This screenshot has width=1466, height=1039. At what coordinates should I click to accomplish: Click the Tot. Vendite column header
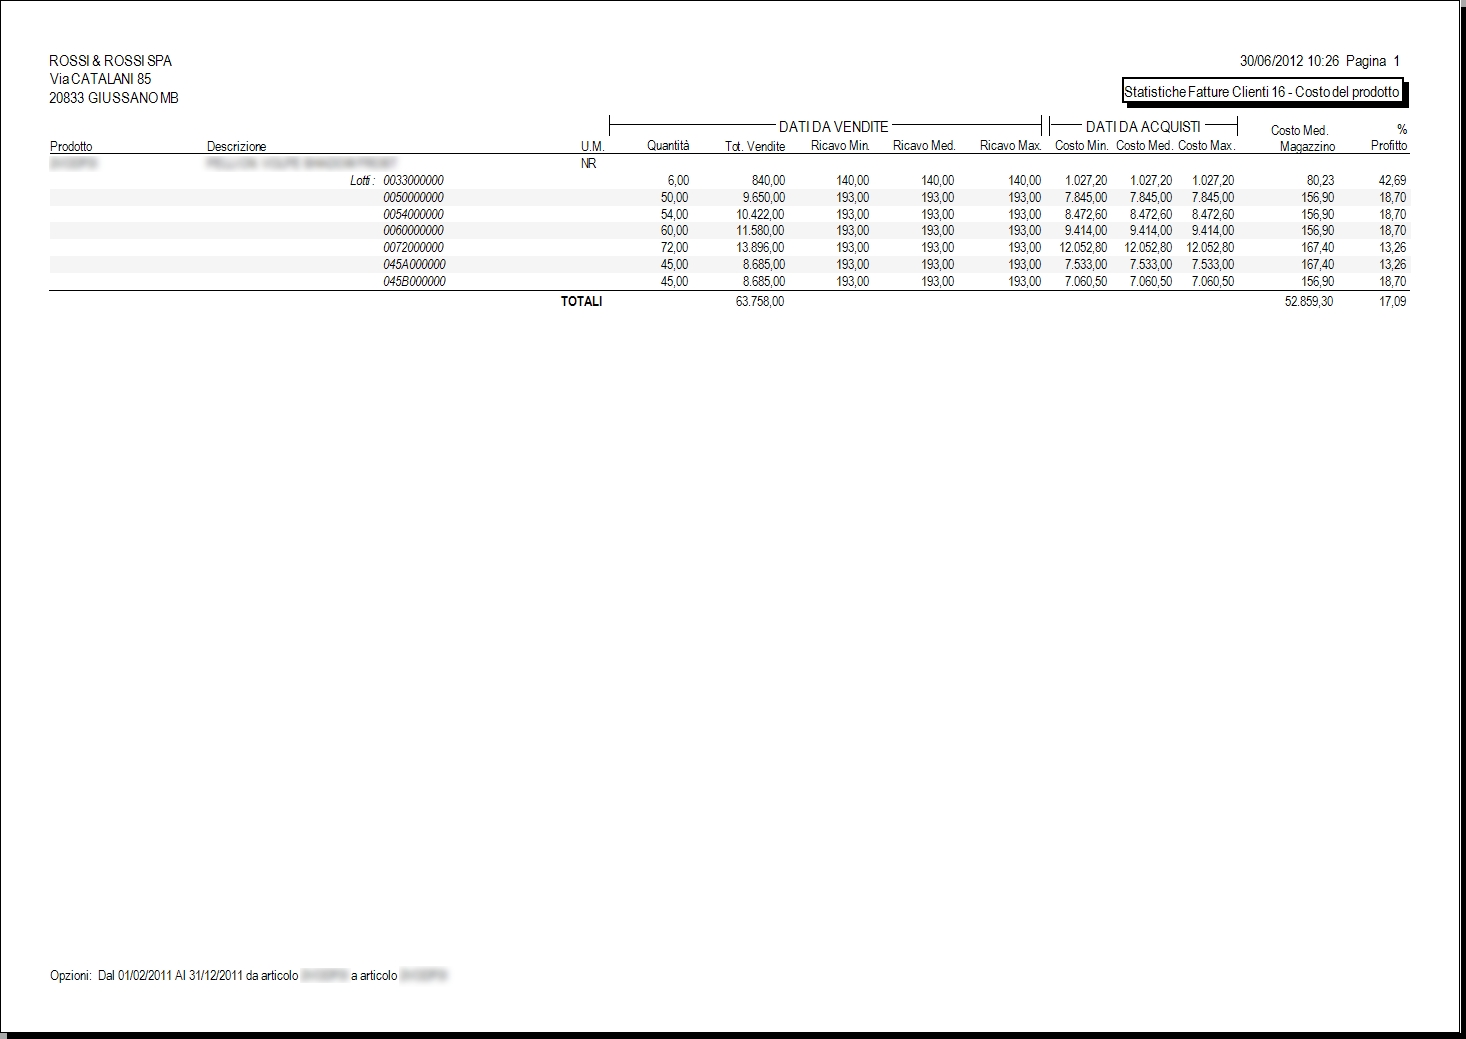coord(755,146)
